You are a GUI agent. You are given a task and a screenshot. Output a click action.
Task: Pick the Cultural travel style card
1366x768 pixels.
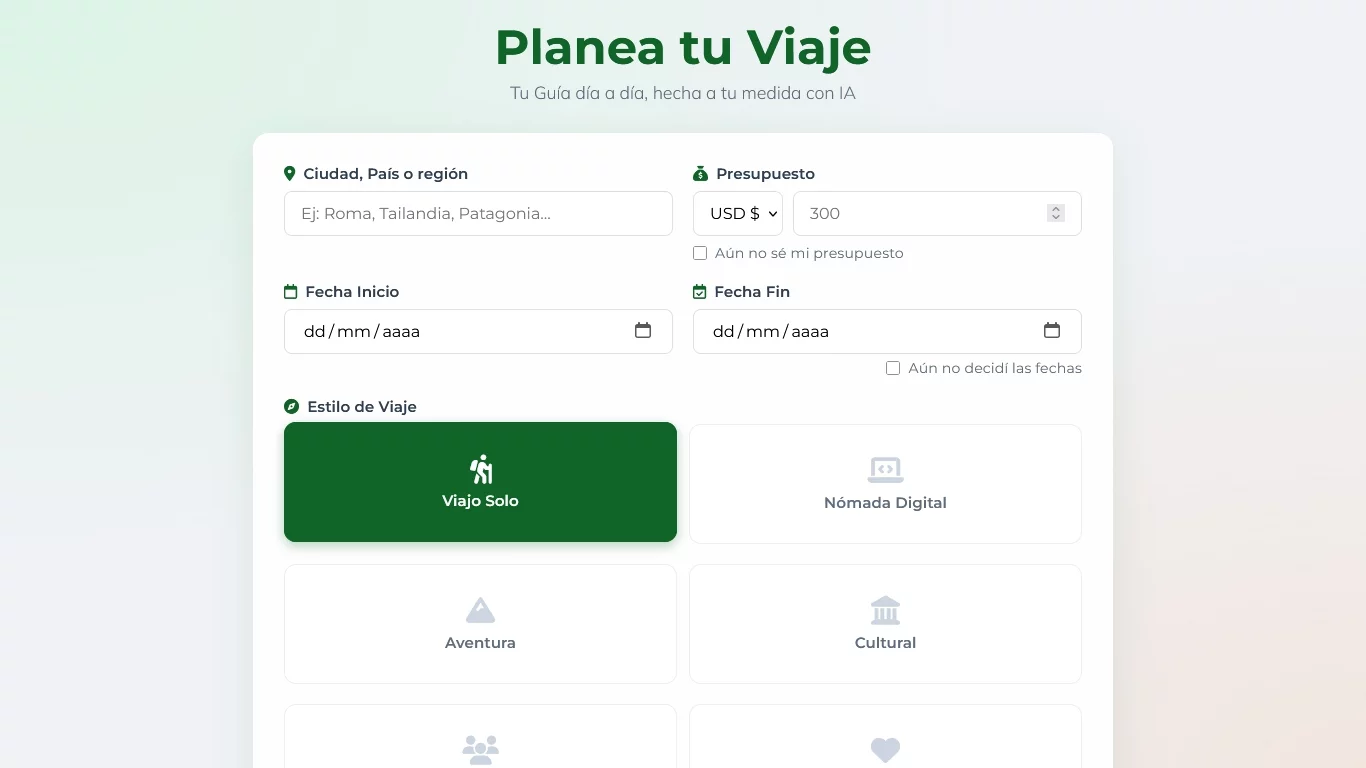coord(885,624)
